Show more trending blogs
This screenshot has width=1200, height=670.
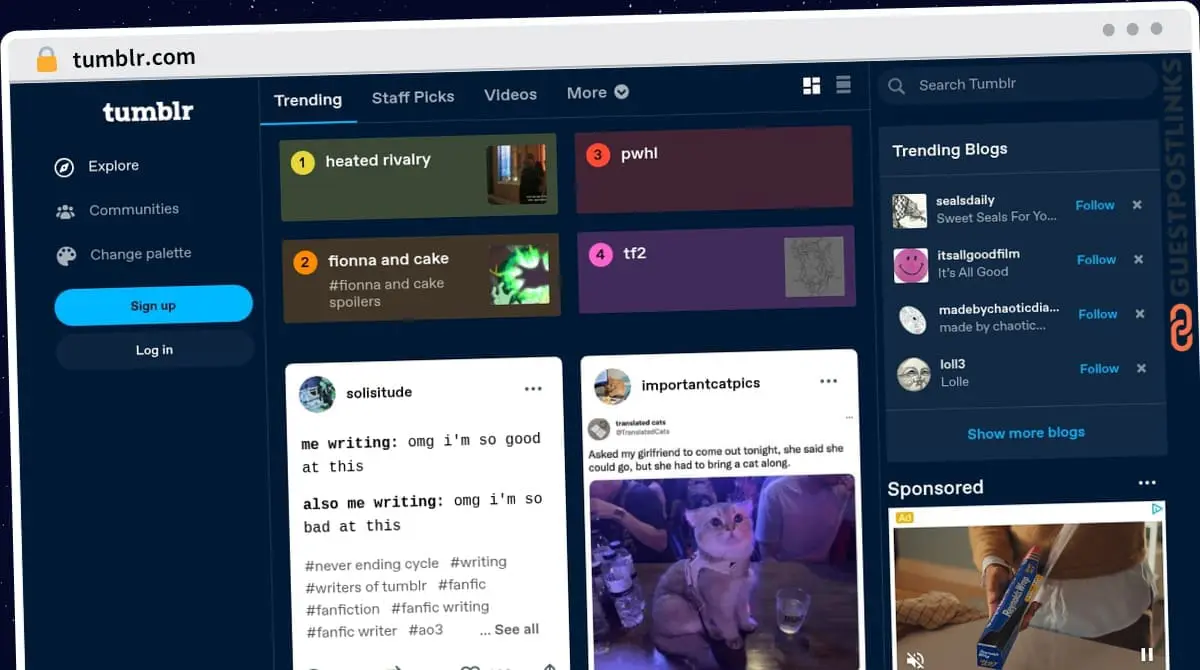pos(1025,432)
